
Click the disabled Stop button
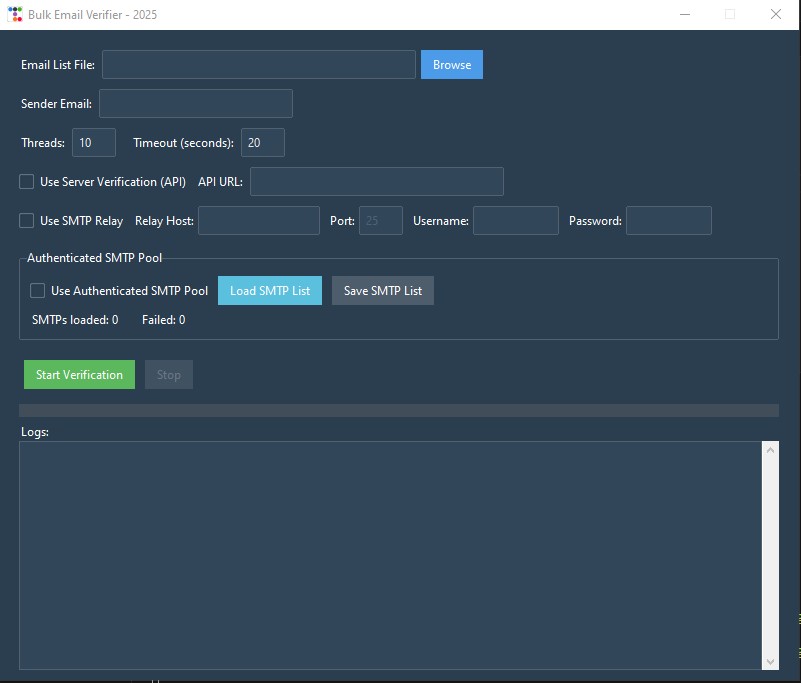pos(168,374)
